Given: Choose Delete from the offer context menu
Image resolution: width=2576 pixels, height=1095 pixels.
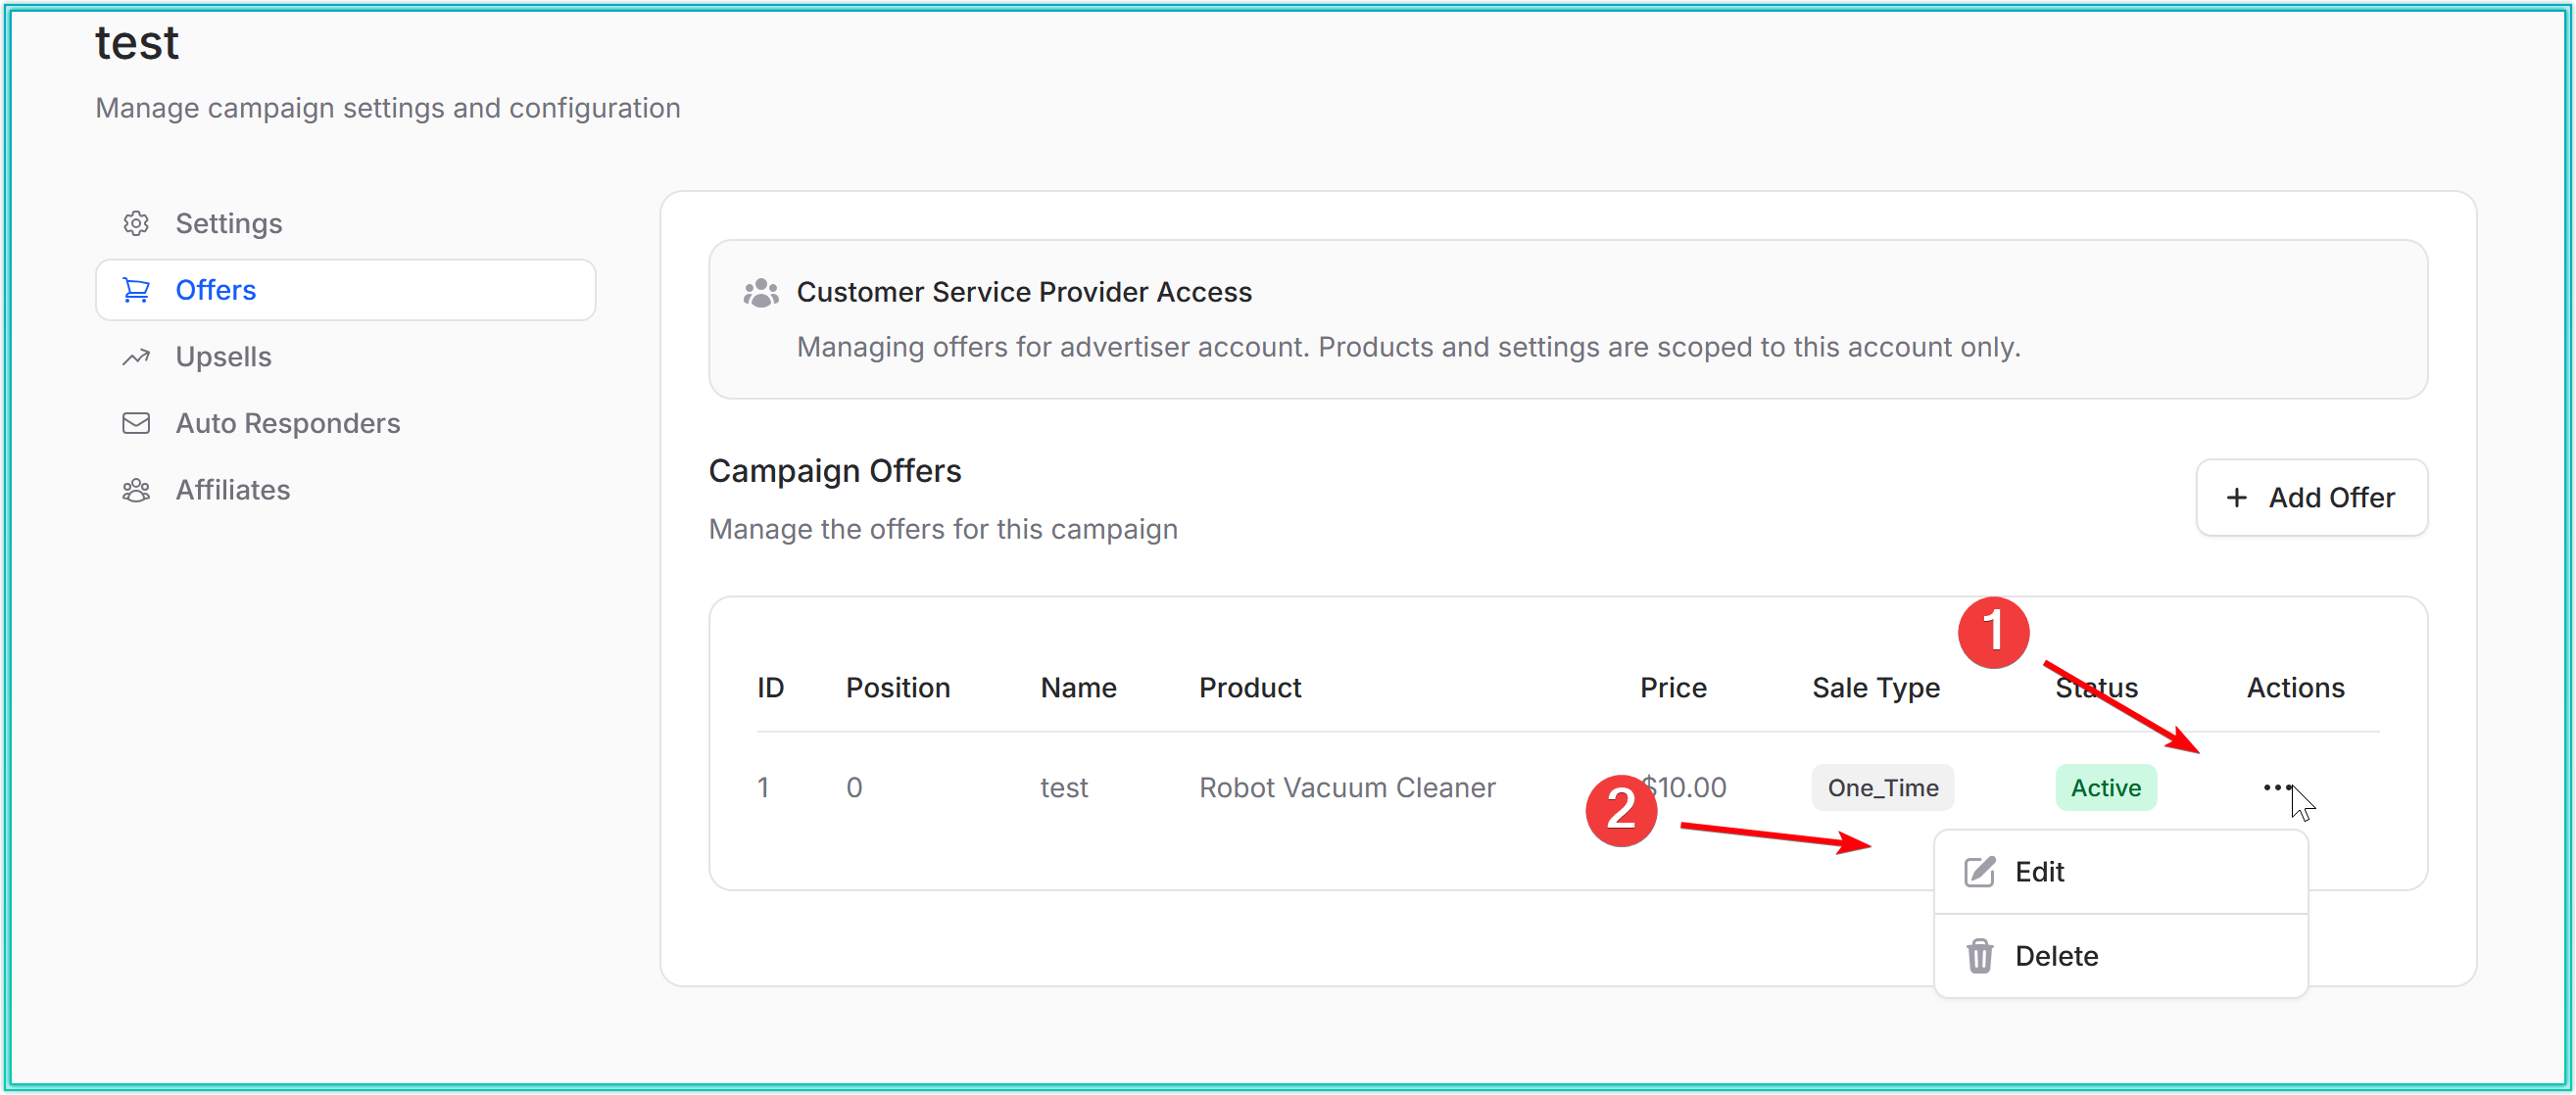Looking at the screenshot, I should [2056, 956].
